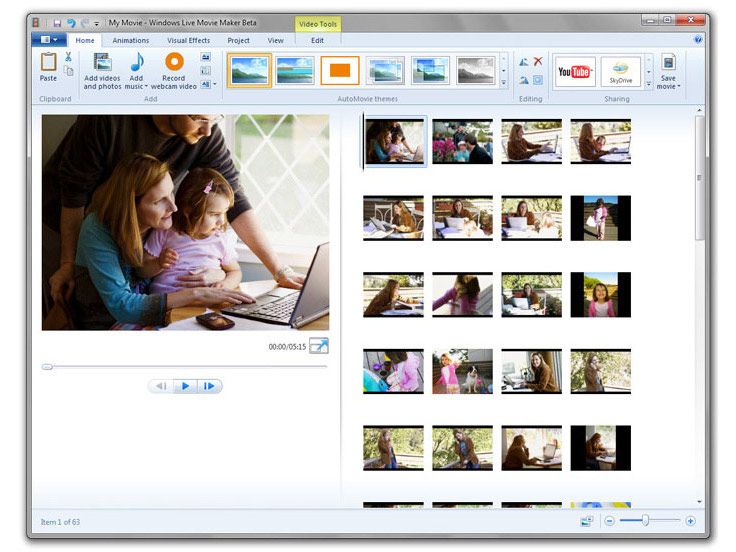Click the preview seek bar handle

(x=47, y=367)
